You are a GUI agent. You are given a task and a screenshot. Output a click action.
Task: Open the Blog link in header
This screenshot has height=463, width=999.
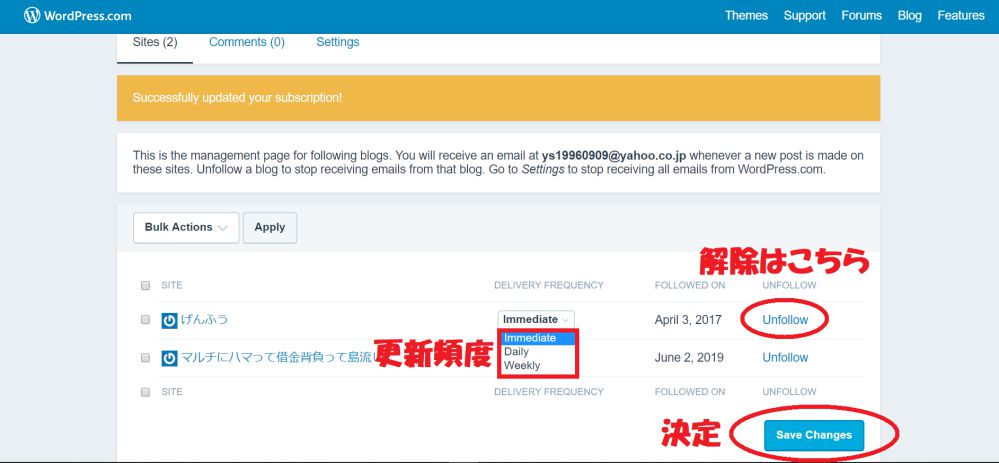point(909,15)
